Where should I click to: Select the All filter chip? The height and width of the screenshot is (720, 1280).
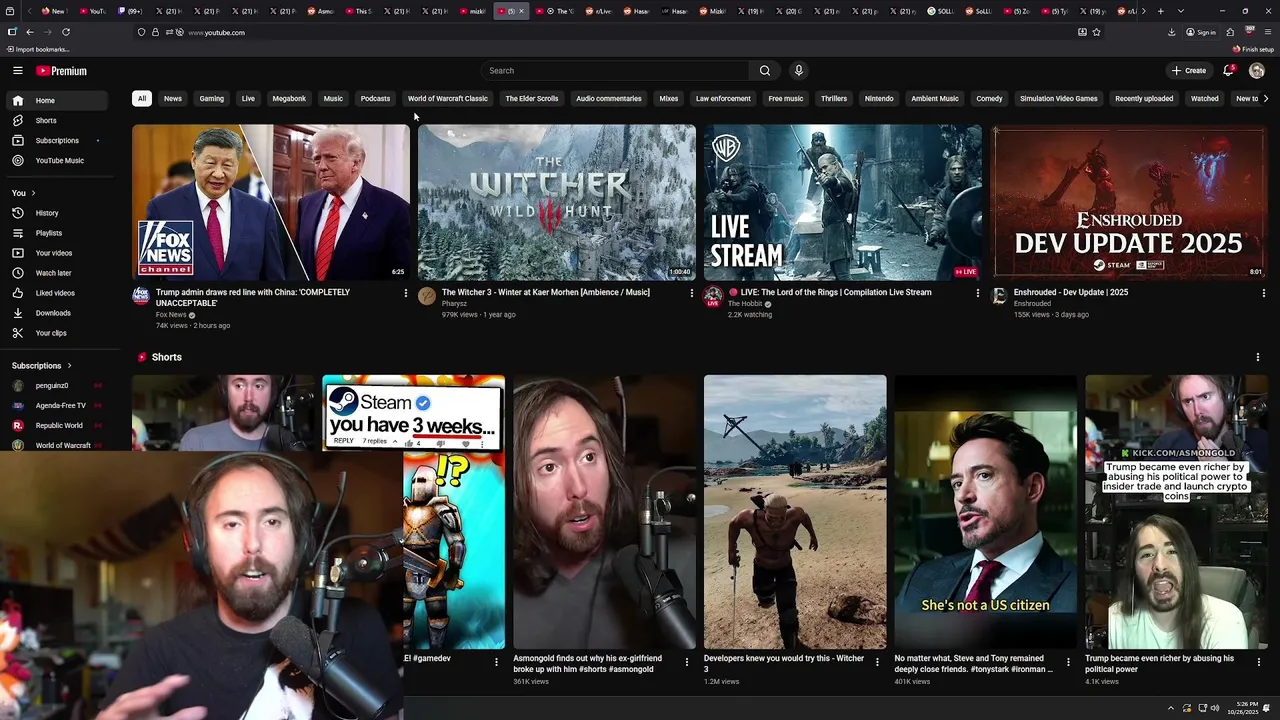point(142,99)
